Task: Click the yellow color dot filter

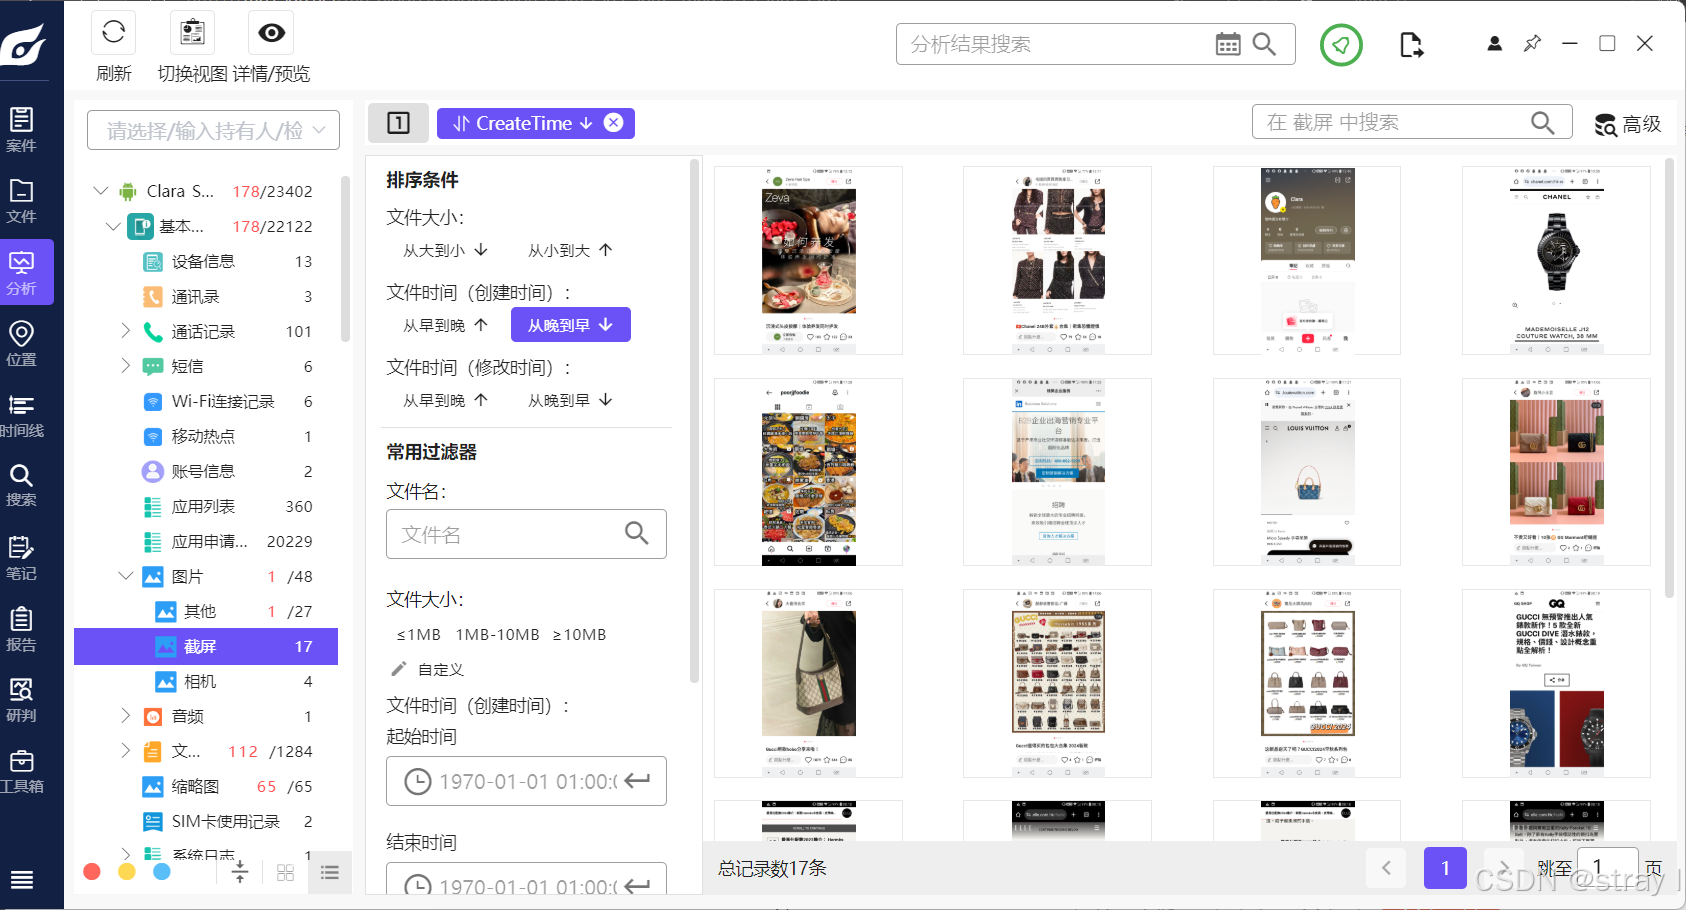Action: pos(127,871)
